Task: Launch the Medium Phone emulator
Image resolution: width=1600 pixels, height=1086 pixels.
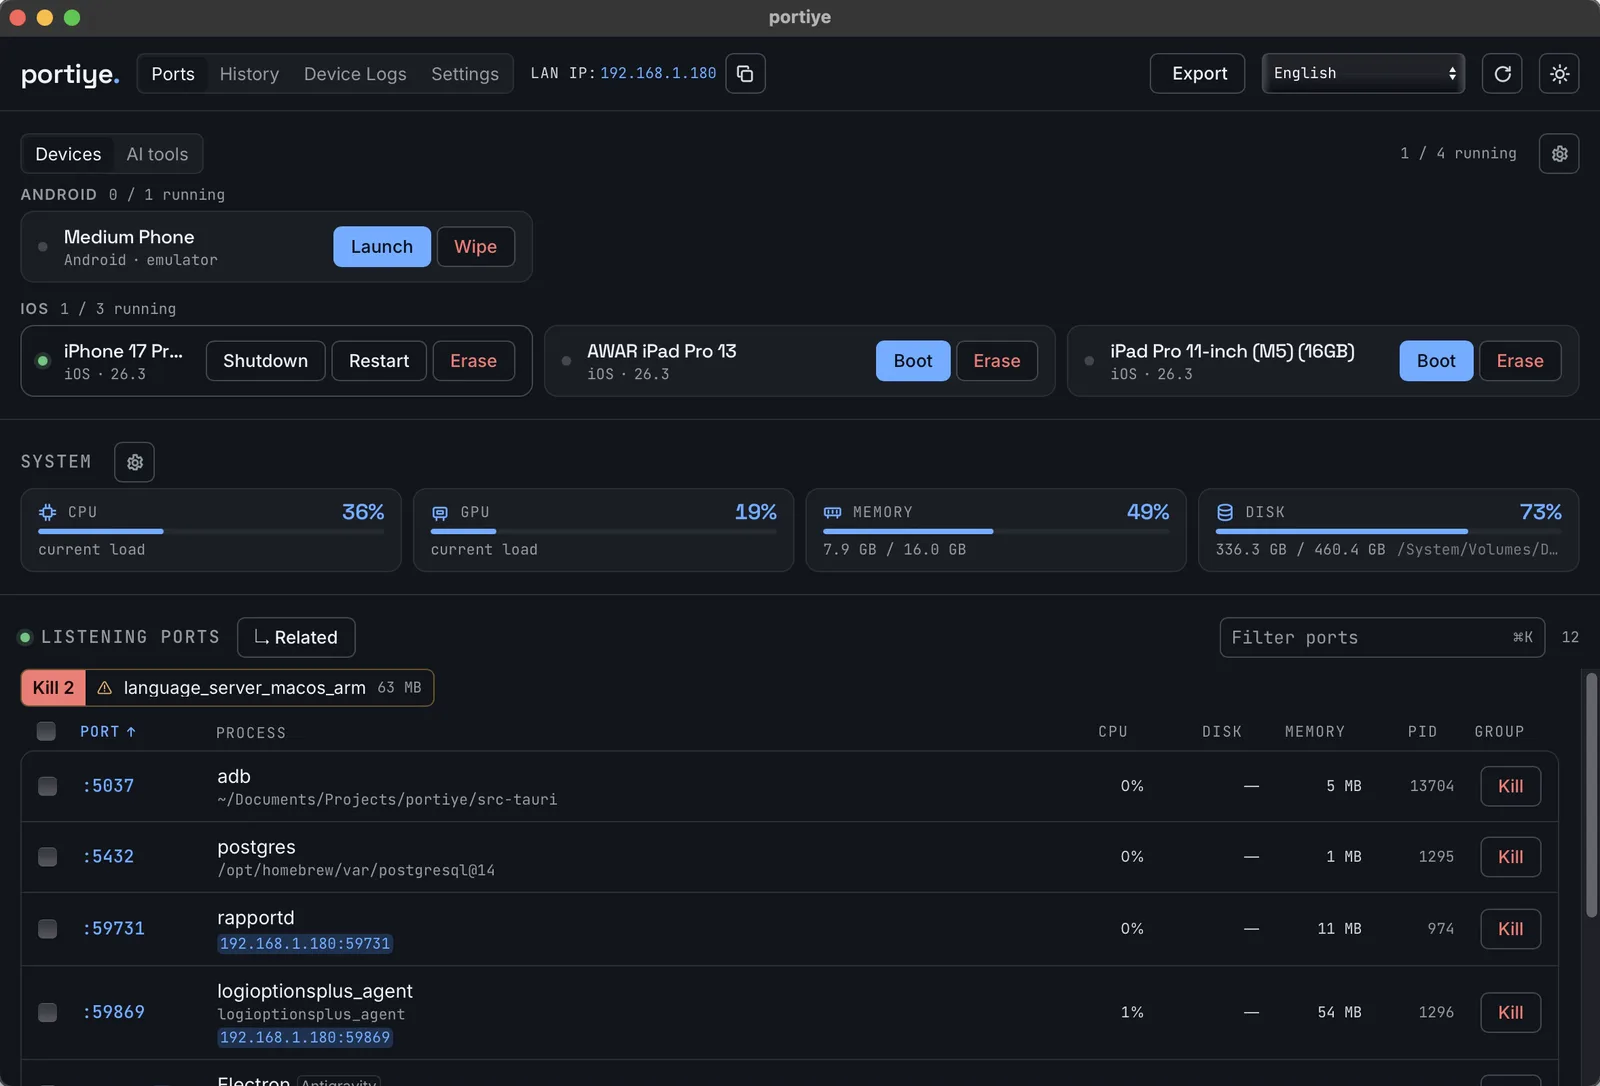Action: coord(382,246)
